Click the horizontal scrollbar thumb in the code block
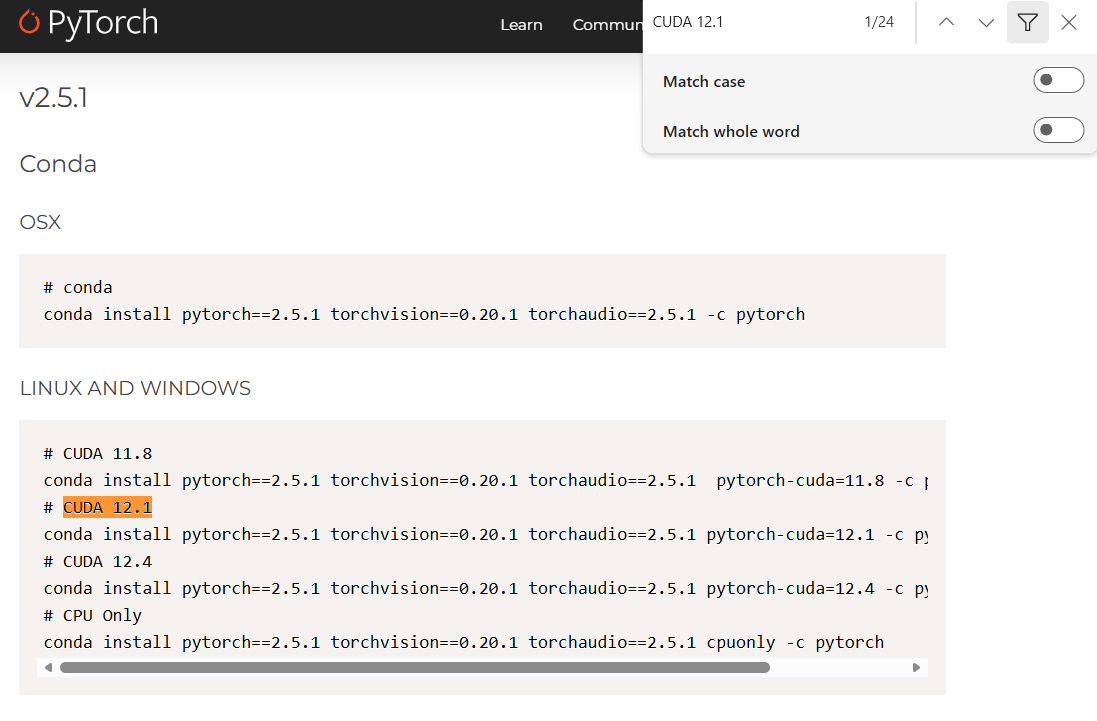 click(415, 667)
